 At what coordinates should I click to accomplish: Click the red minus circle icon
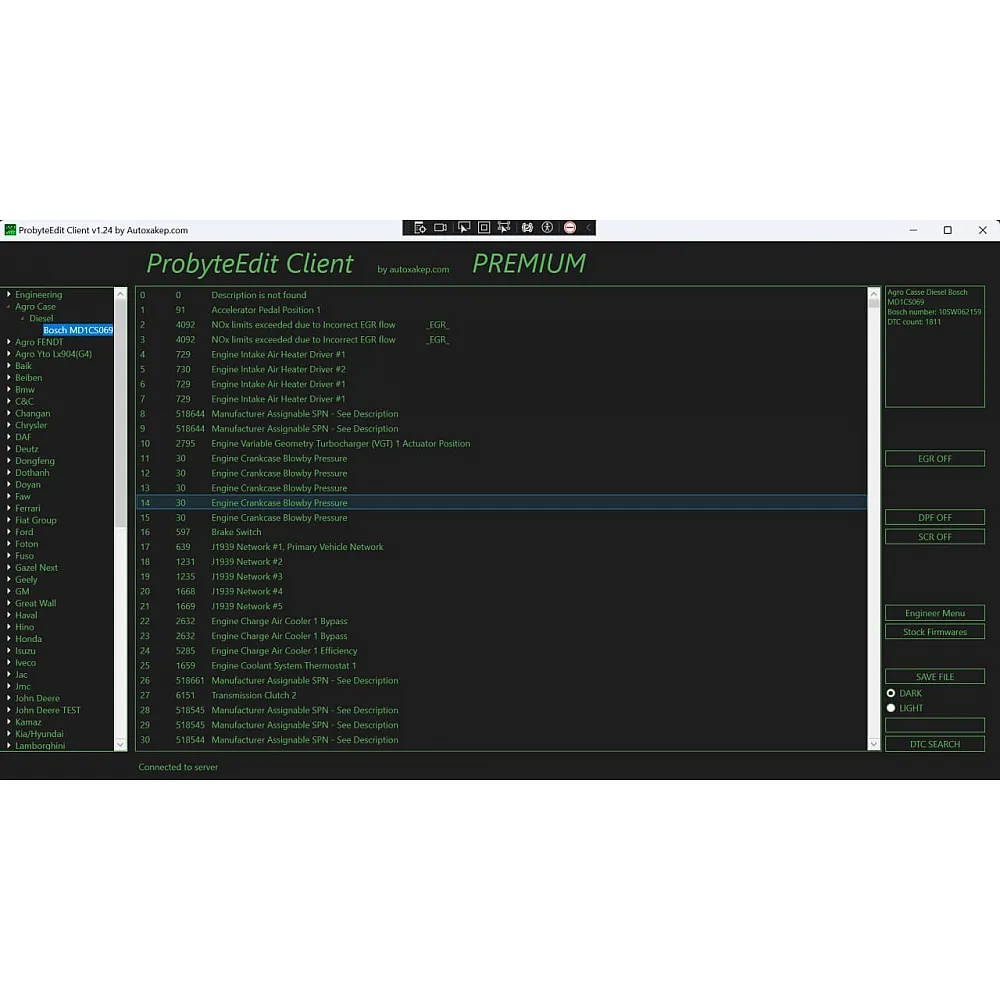[x=570, y=228]
